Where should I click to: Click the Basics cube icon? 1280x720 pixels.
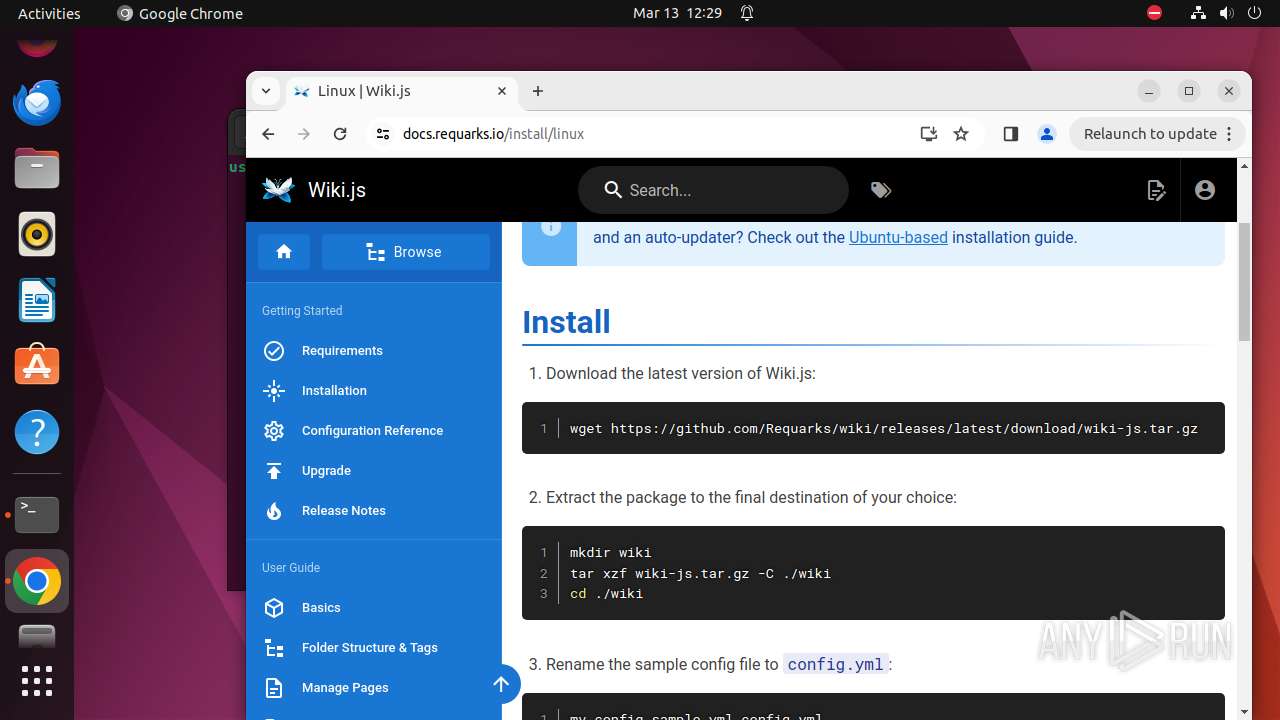[274, 608]
